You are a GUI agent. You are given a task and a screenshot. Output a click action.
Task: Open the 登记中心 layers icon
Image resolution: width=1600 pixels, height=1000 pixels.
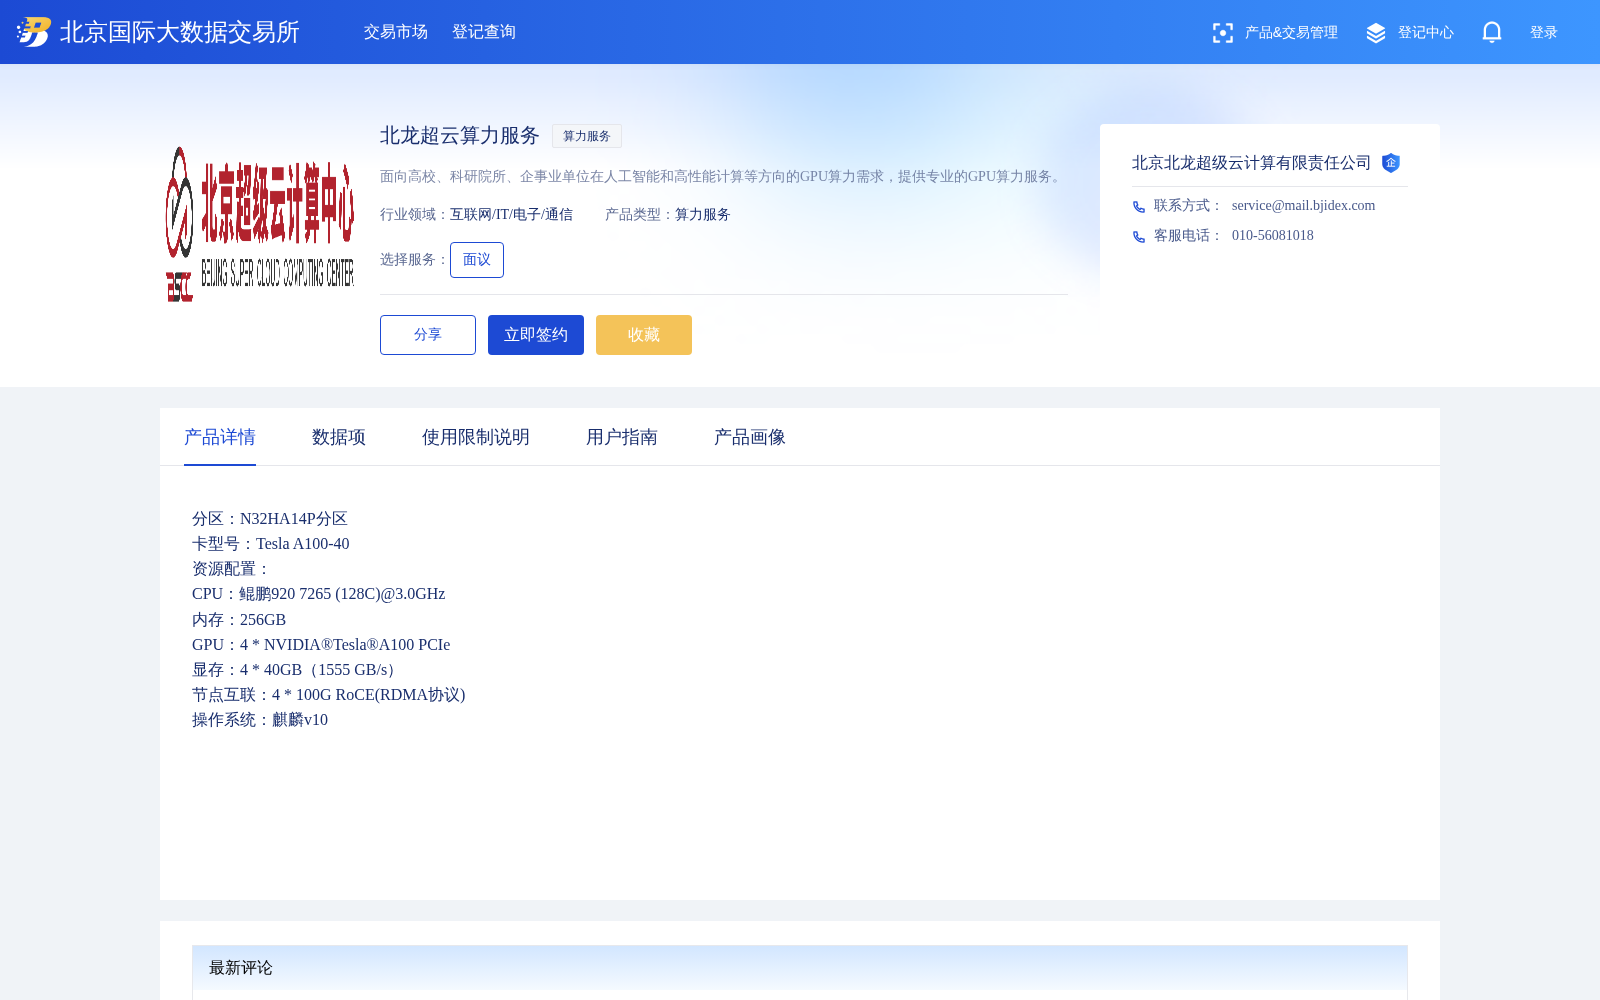click(x=1376, y=33)
